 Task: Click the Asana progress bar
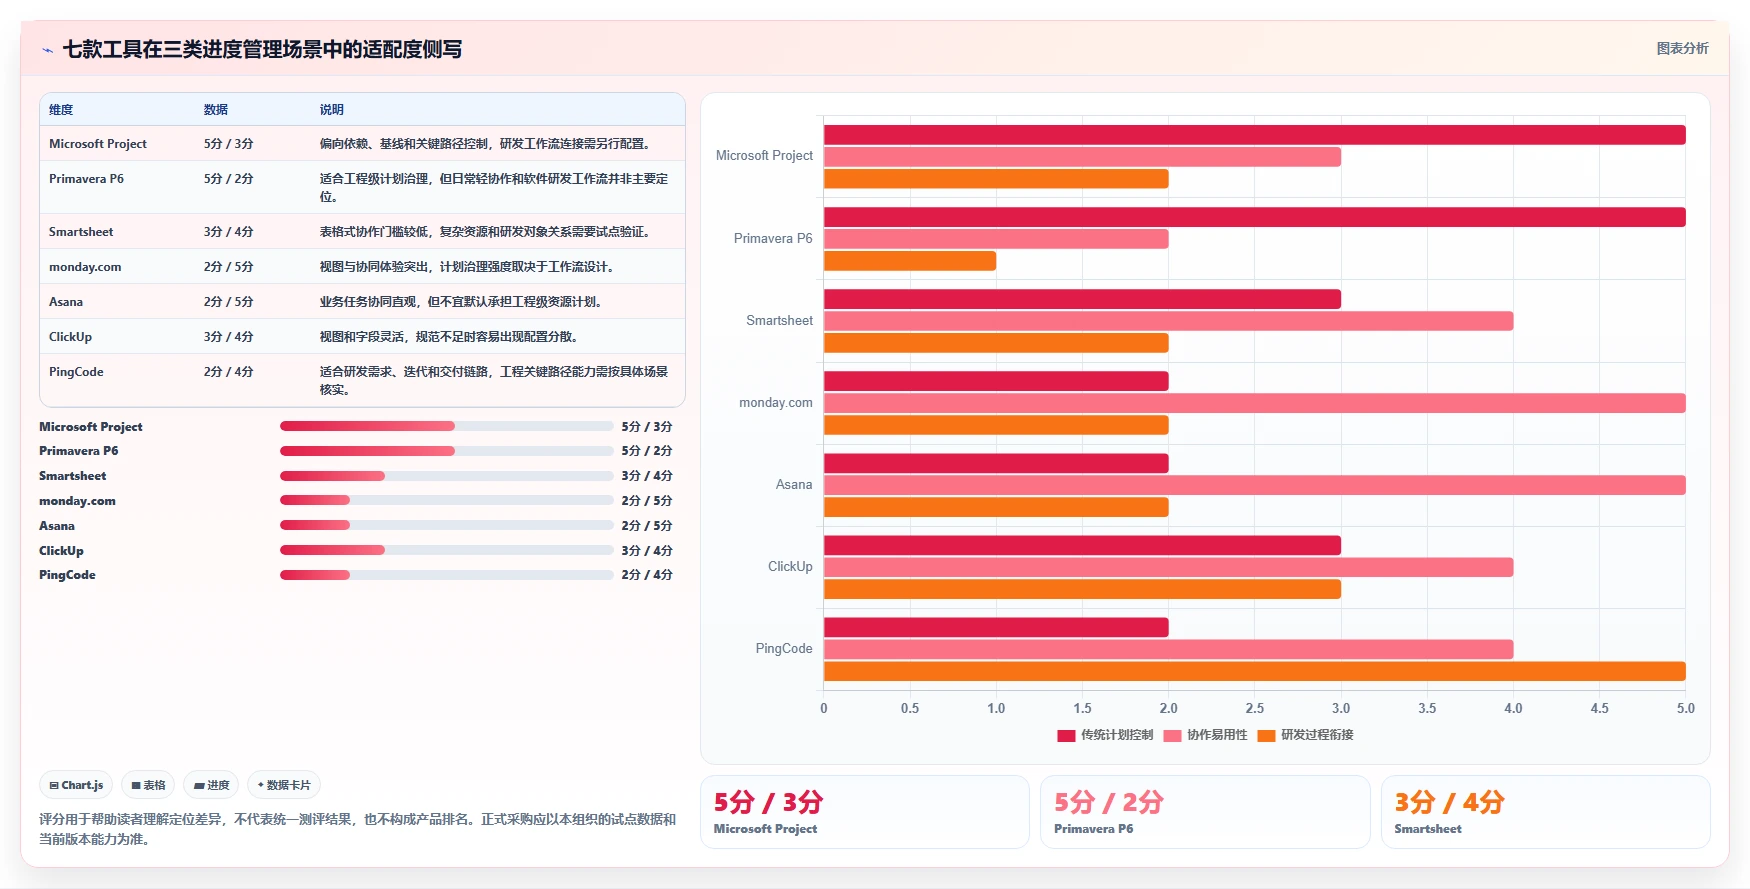pyautogui.click(x=447, y=525)
